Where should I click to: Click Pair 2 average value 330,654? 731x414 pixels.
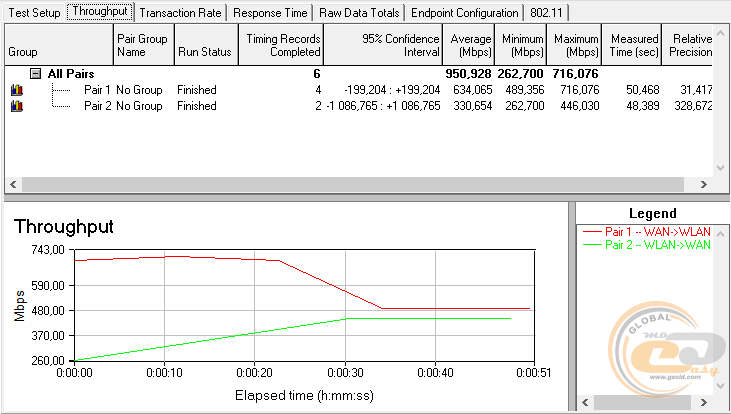tap(472, 106)
